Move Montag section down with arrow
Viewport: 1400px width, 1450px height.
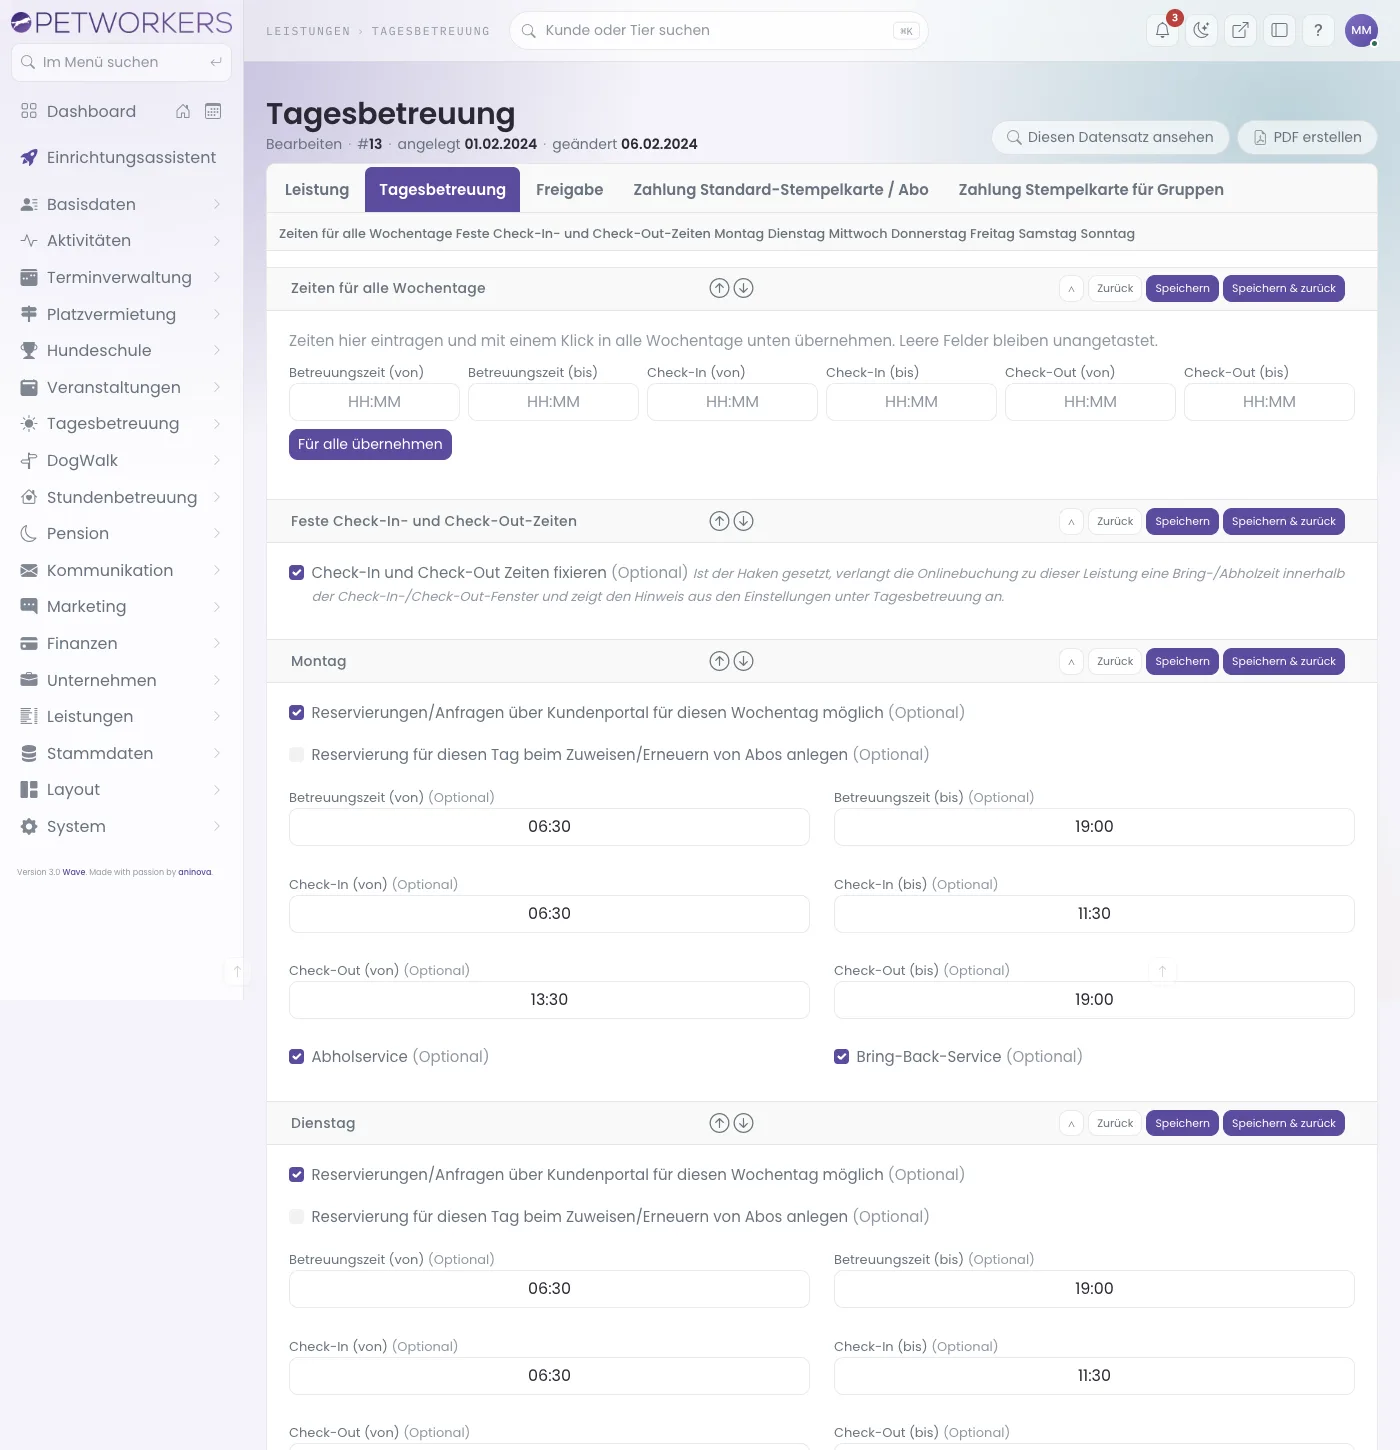743,661
